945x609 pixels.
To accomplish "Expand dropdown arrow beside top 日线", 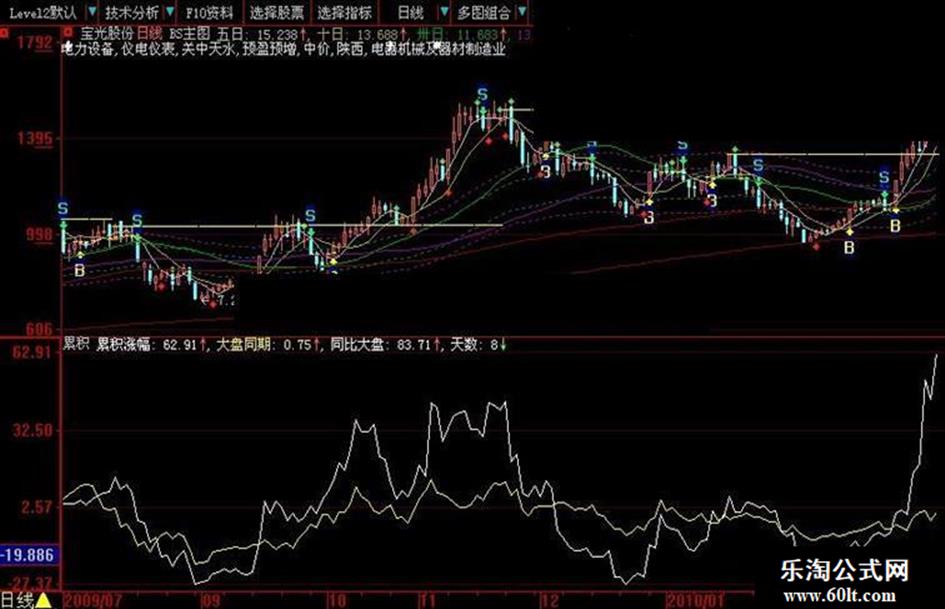I will click(444, 11).
